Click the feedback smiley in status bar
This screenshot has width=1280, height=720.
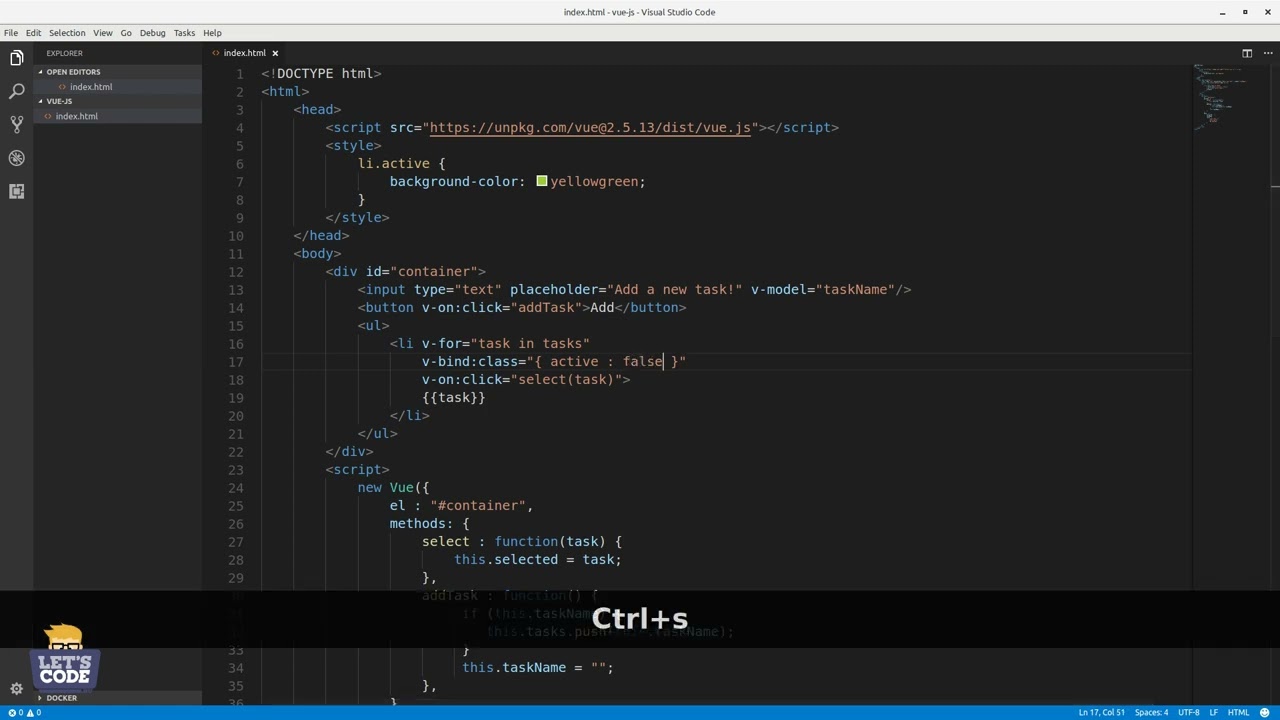(1265, 712)
